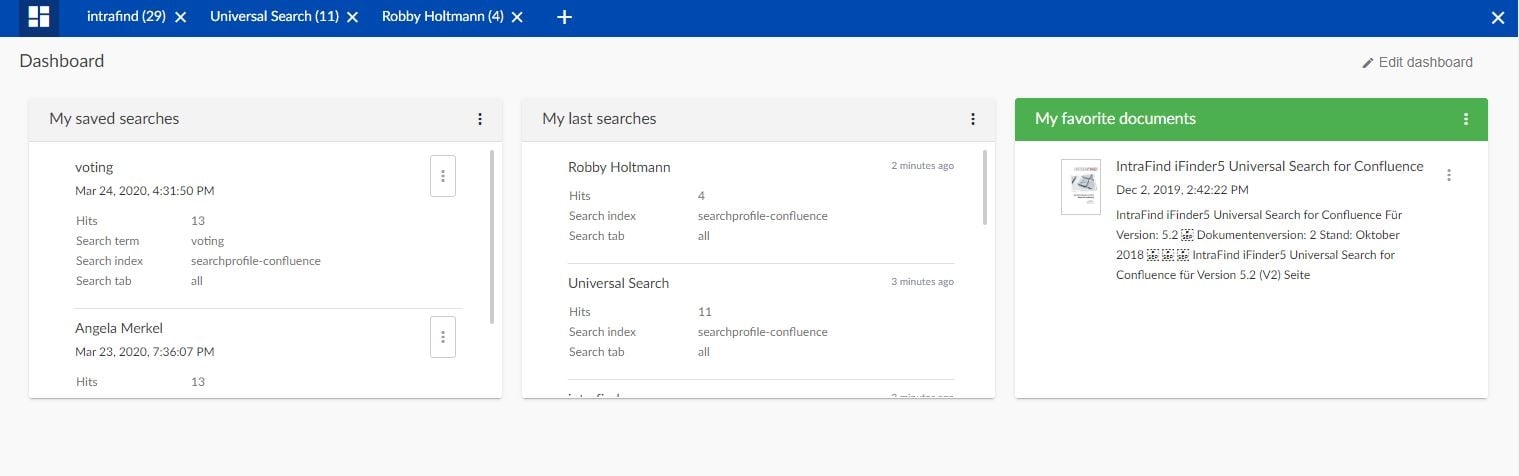
Task: Click the favorite document thumbnail
Action: (x=1080, y=186)
